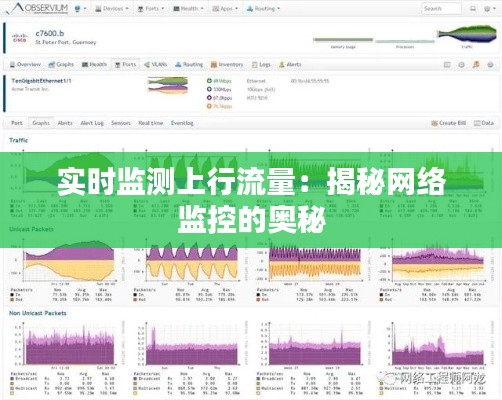Focus the Search input field
The image size is (502, 400).
coord(442,9)
